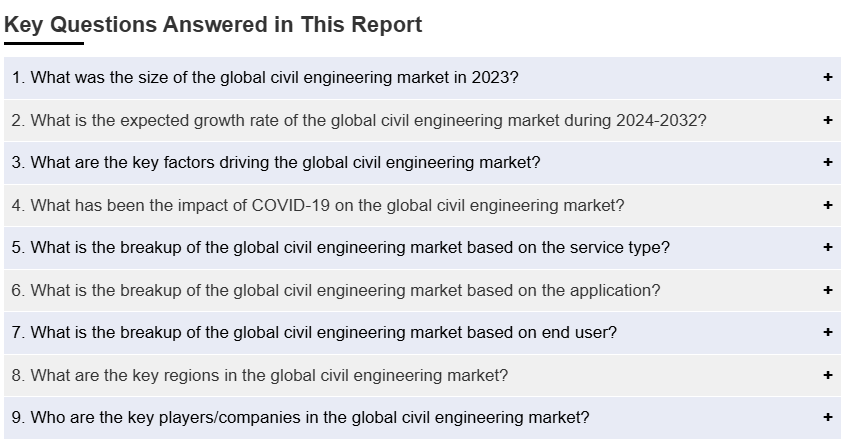Click plus icon on service type breakup row

click(828, 247)
